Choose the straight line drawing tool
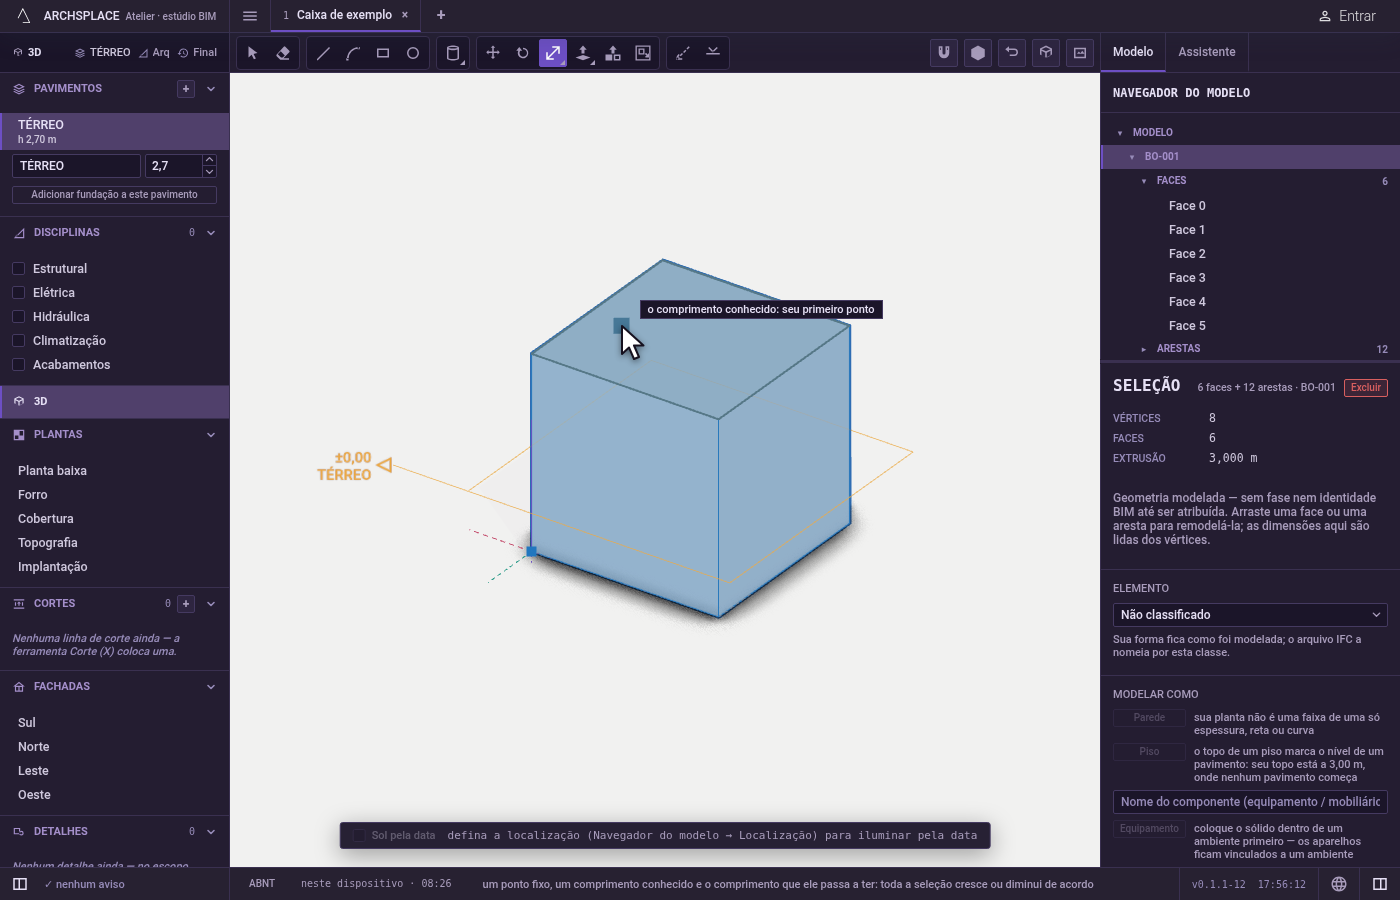The width and height of the screenshot is (1400, 900). point(323,53)
